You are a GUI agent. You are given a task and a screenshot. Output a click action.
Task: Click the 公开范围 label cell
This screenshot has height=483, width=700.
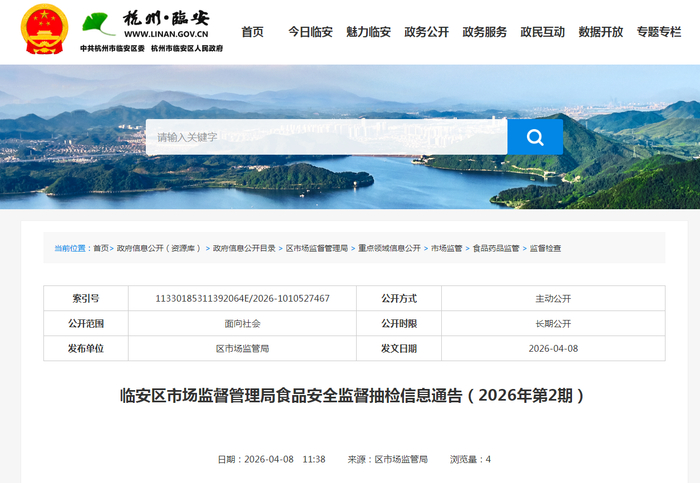(86, 323)
